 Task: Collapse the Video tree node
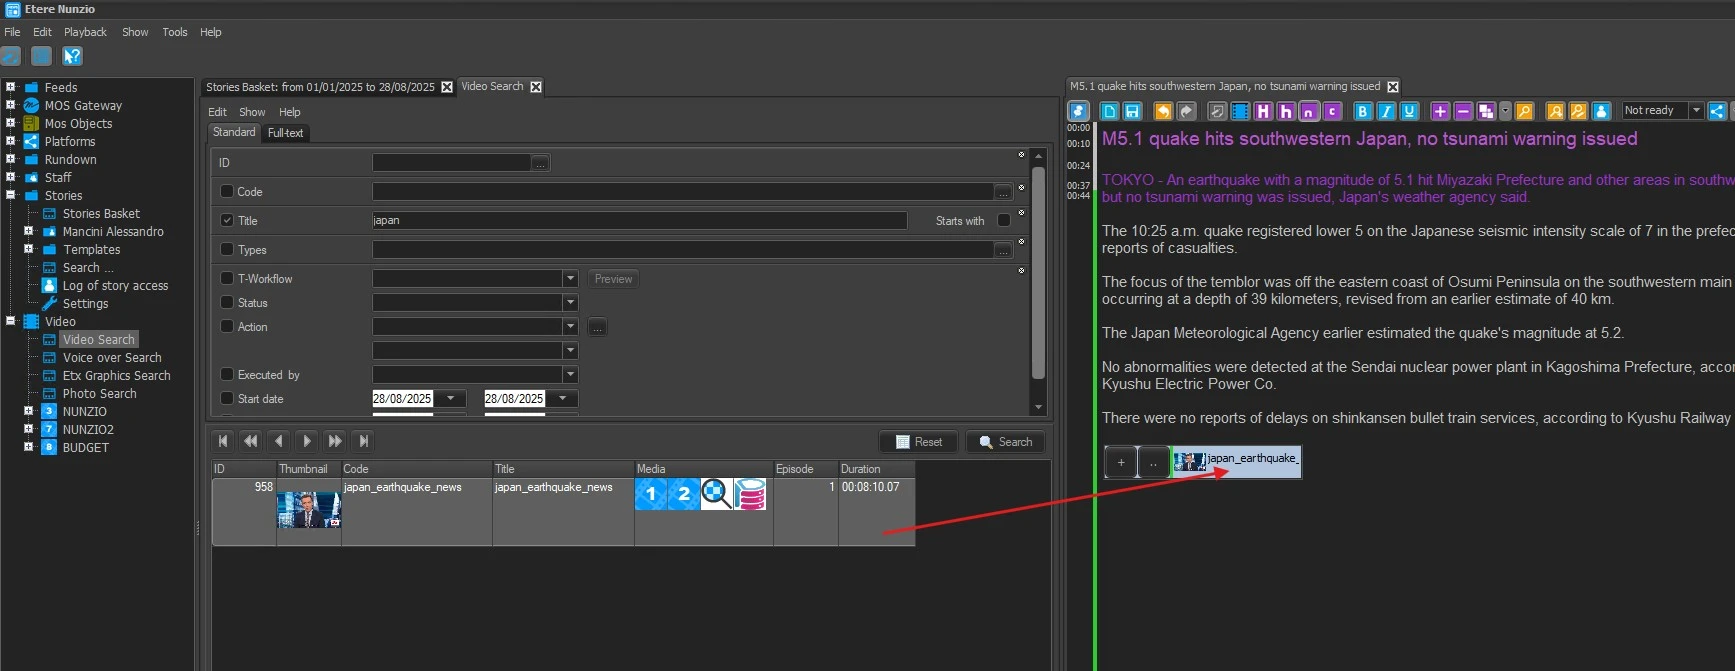(11, 321)
